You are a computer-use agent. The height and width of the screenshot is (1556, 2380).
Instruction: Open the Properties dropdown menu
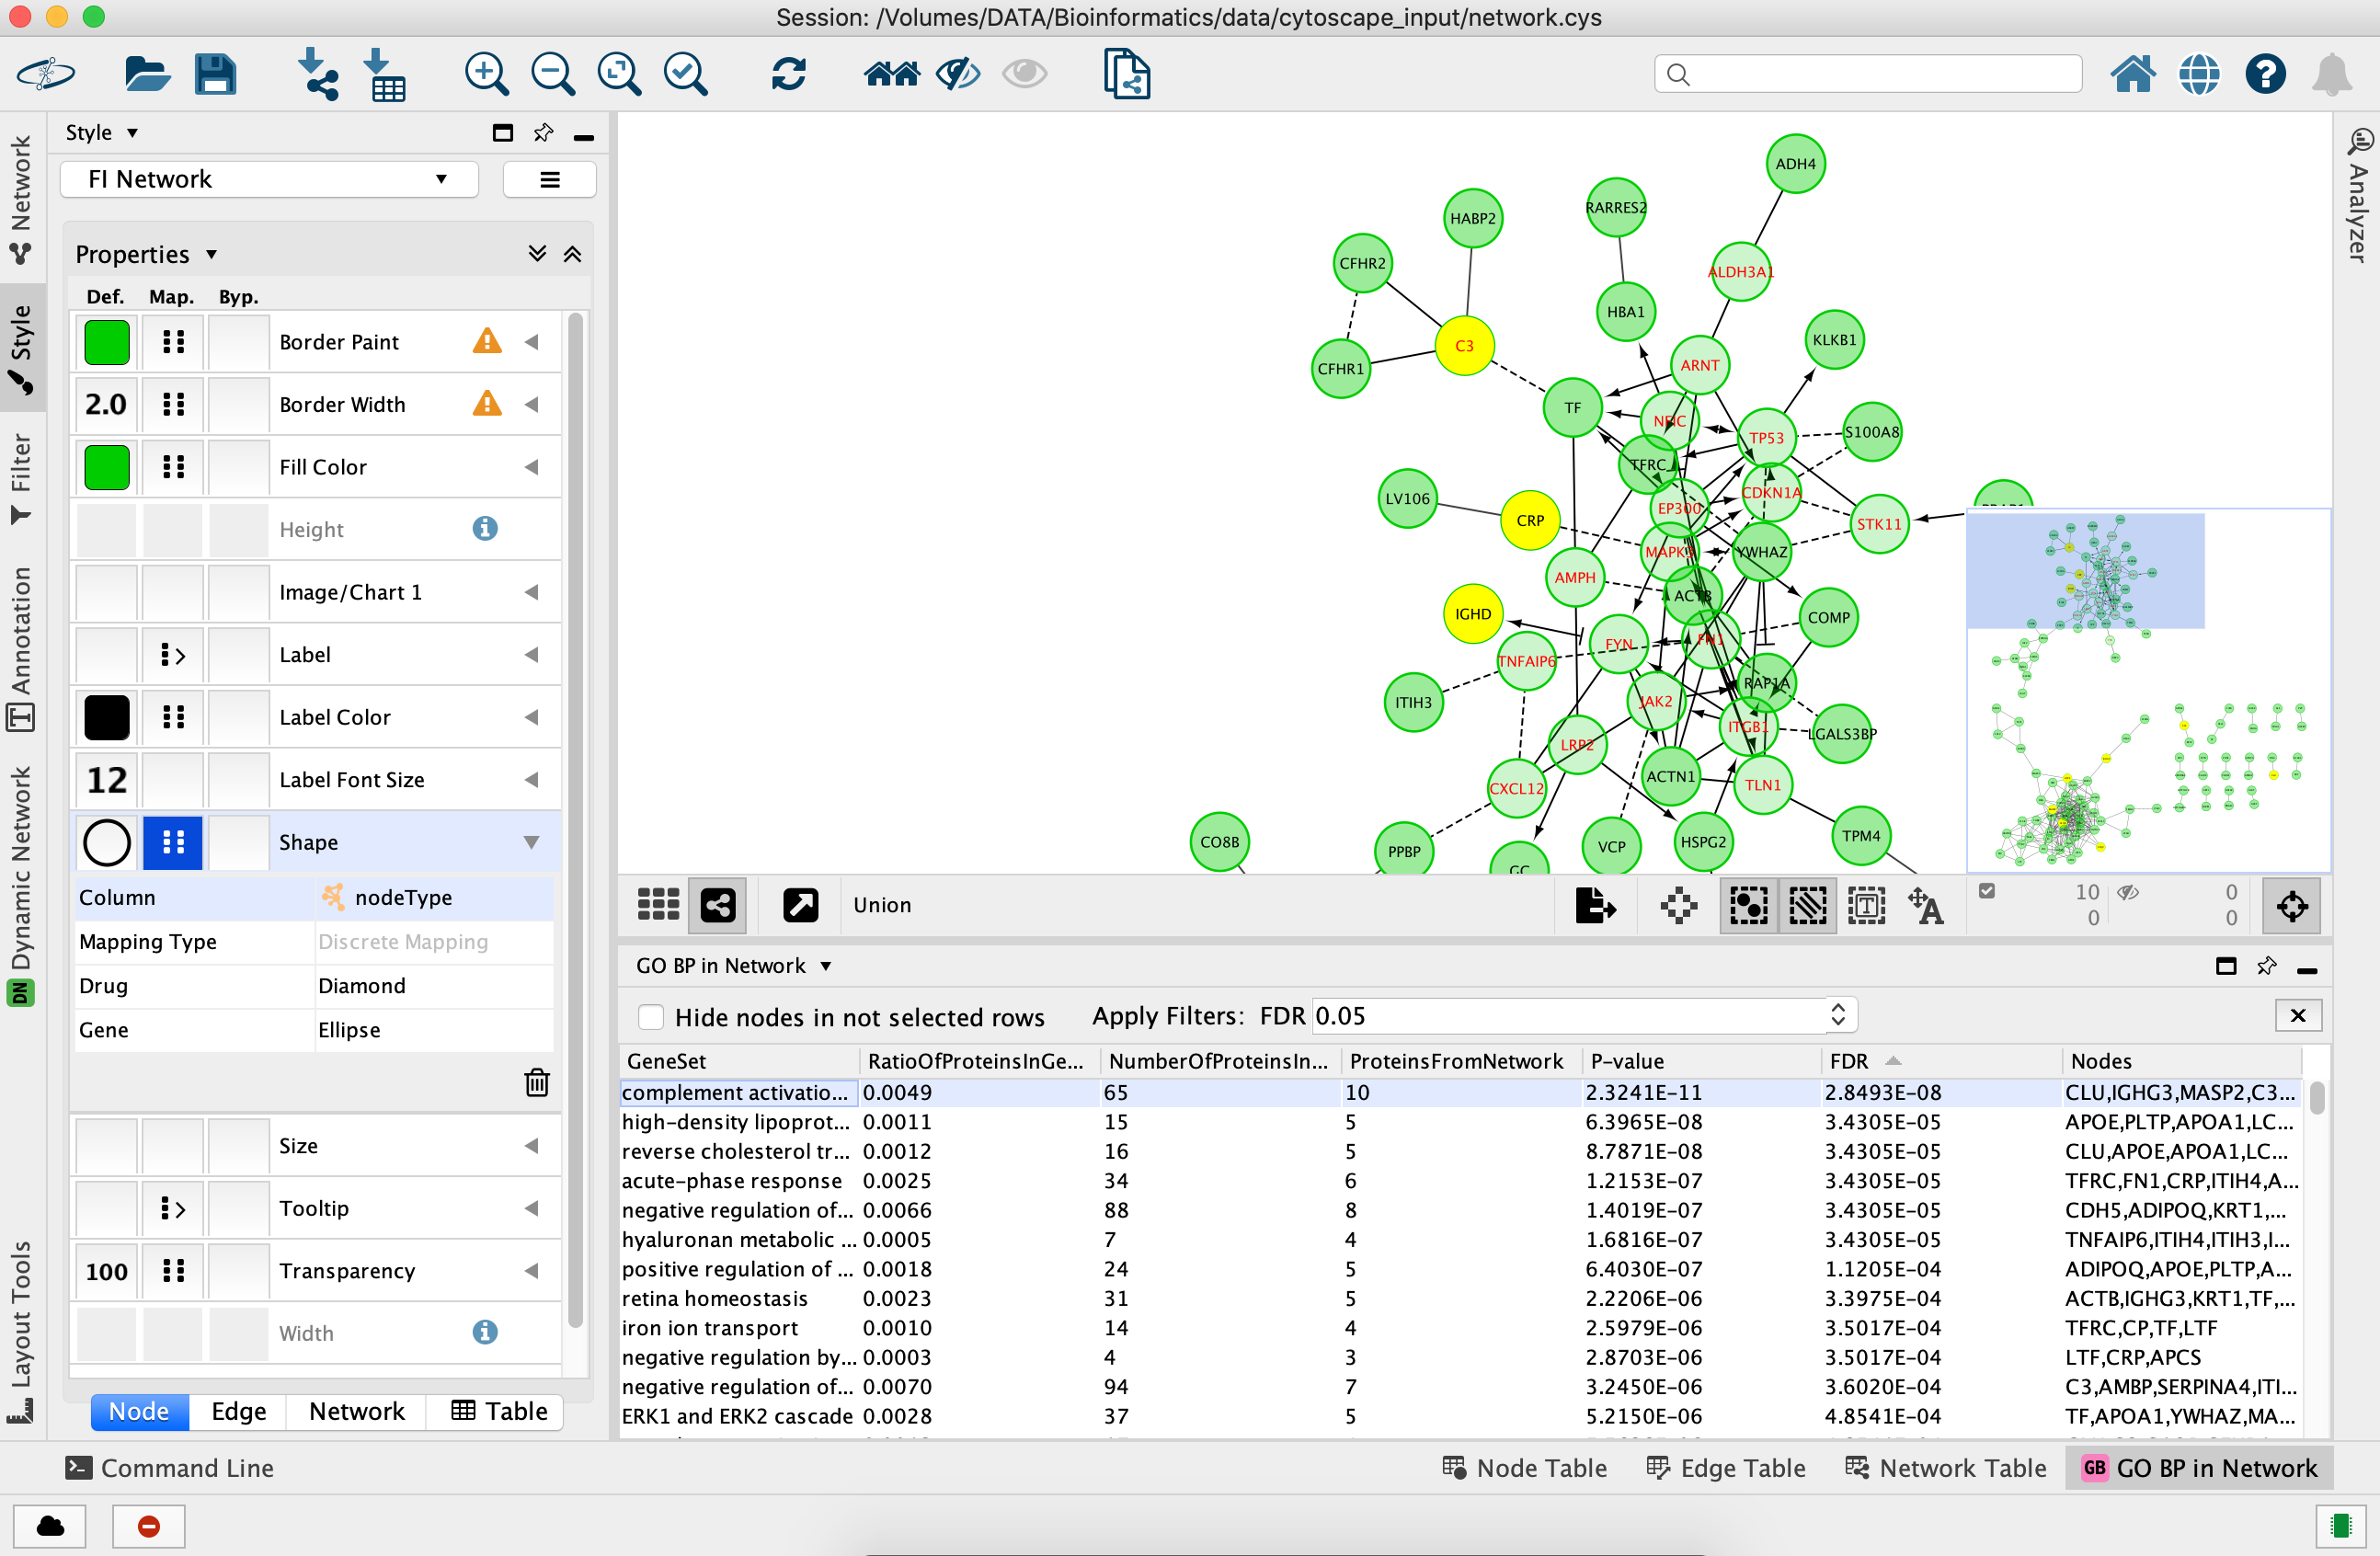[x=211, y=254]
